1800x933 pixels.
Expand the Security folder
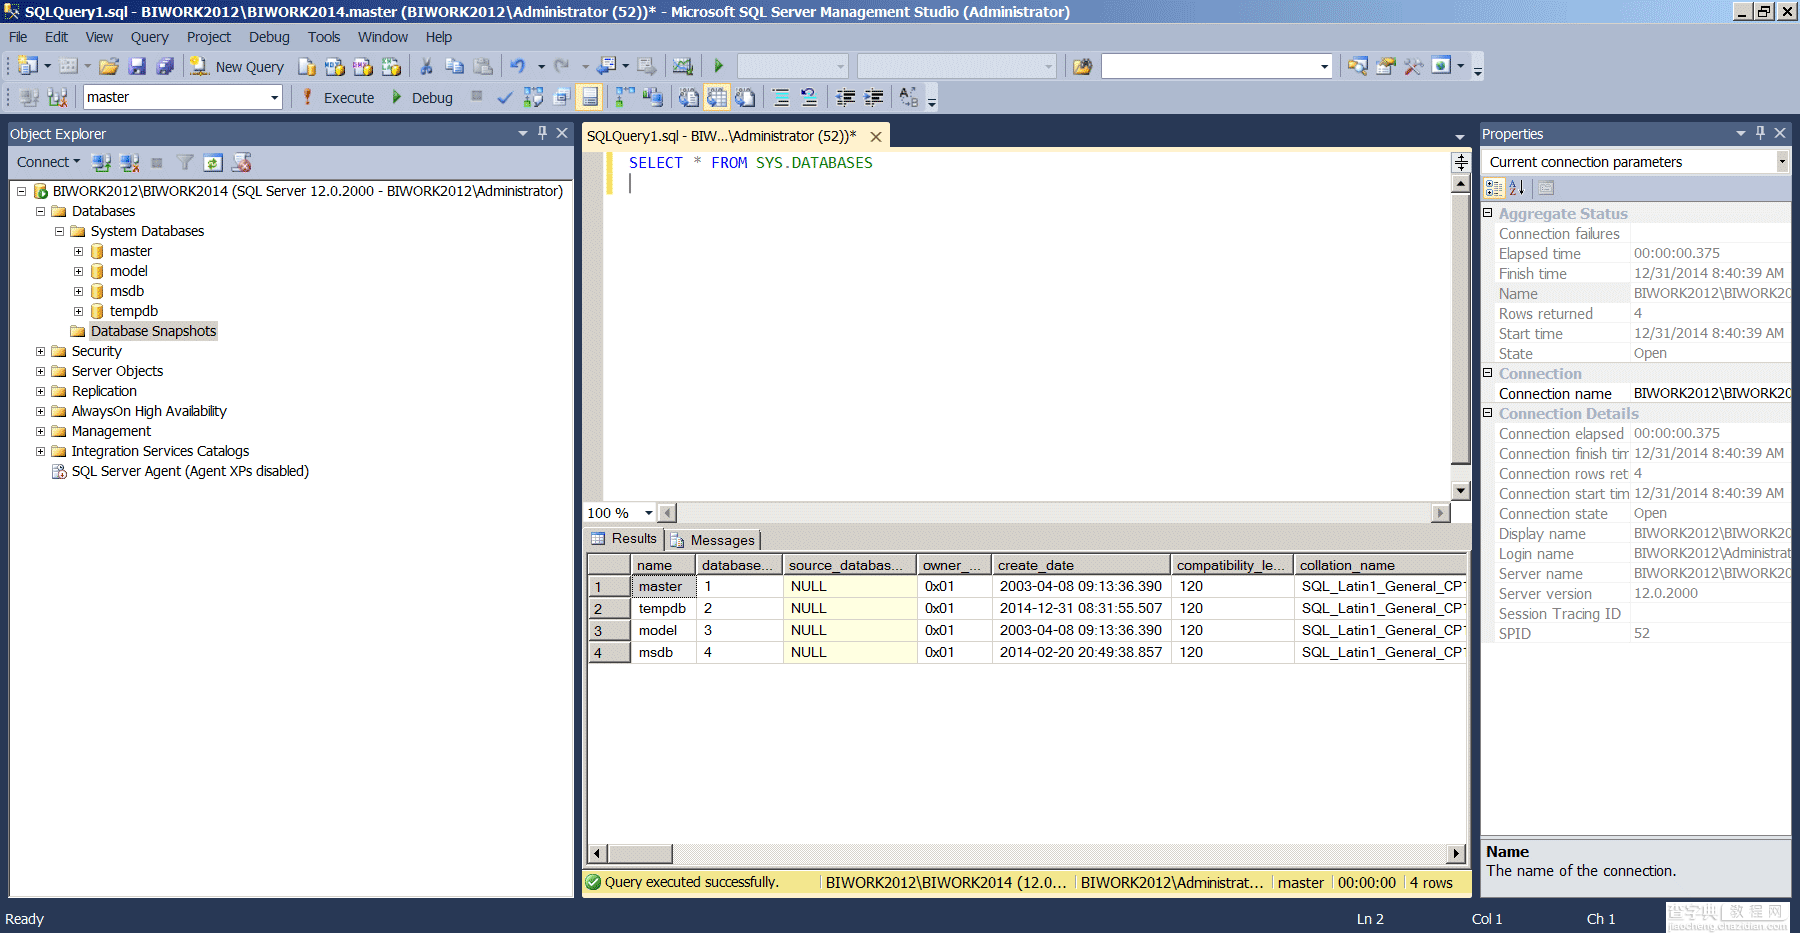40,351
